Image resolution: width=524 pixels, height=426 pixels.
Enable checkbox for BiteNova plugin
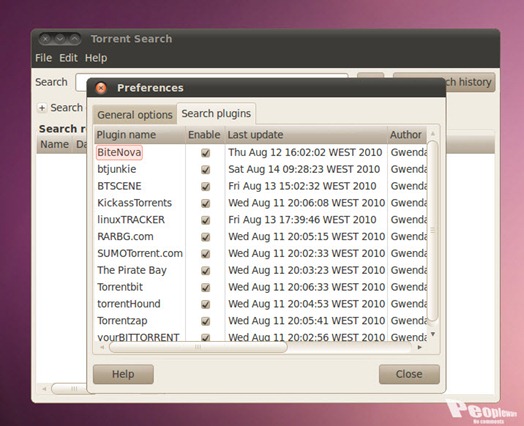tap(205, 153)
